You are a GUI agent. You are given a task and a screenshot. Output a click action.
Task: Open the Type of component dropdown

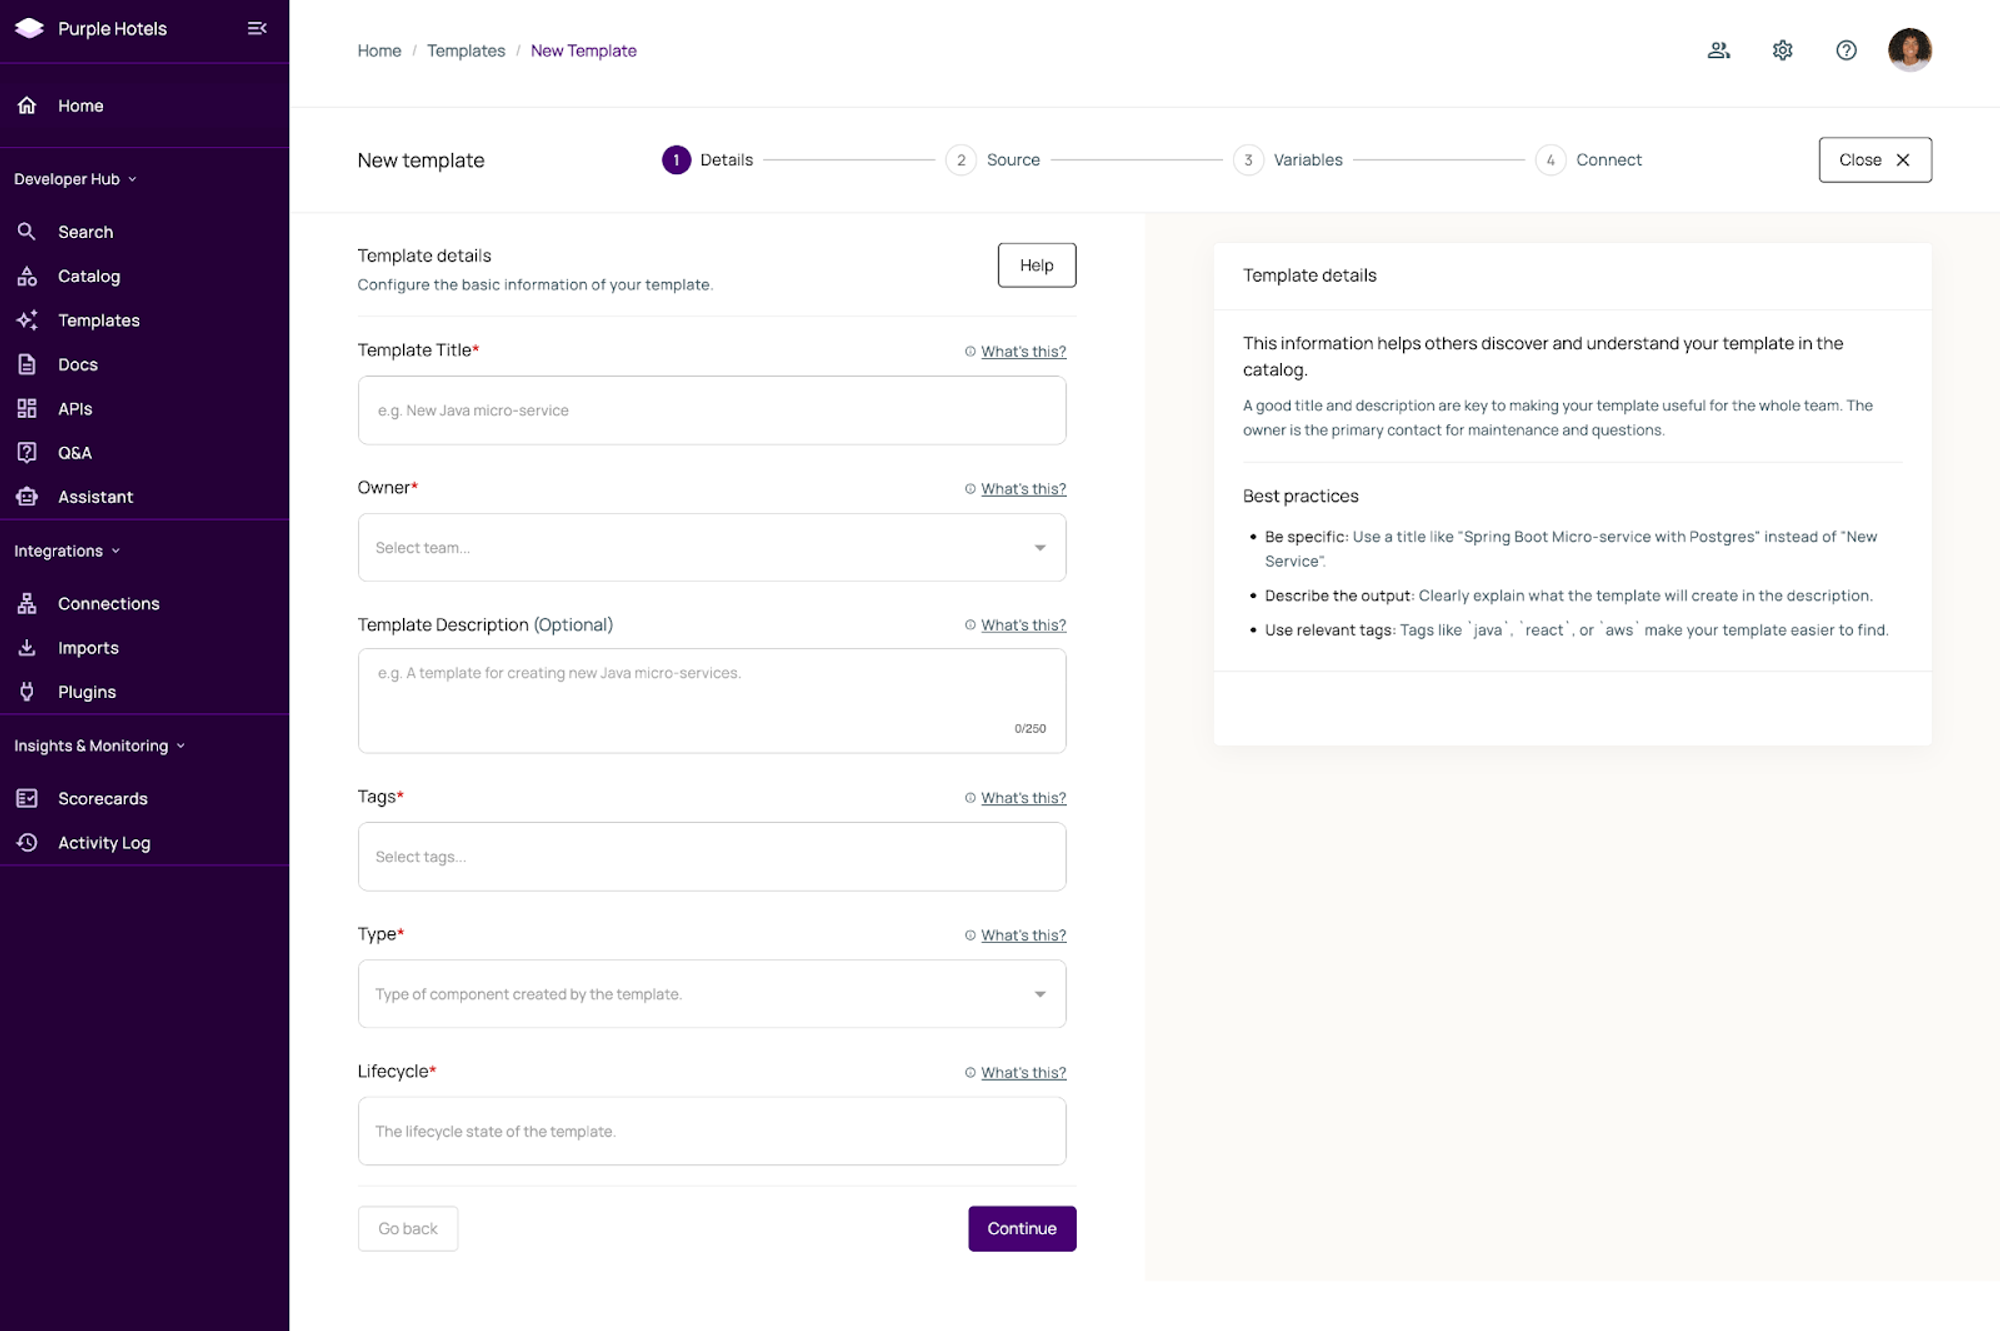pyautogui.click(x=712, y=994)
